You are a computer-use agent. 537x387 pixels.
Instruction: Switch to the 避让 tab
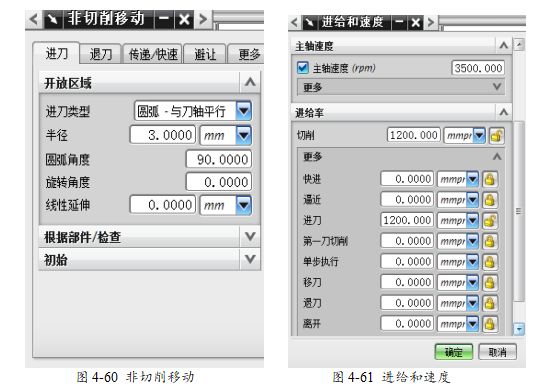point(205,54)
